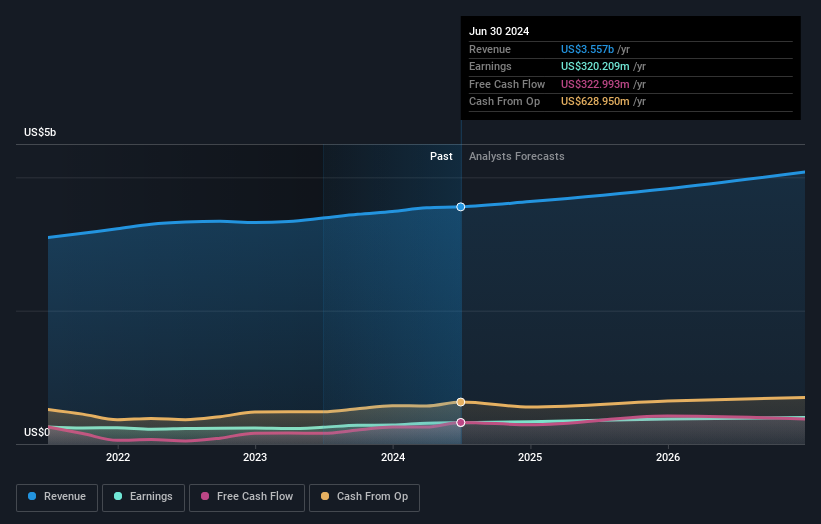
Task: Toggle the Cash From Op legend series
Action: click(x=364, y=497)
